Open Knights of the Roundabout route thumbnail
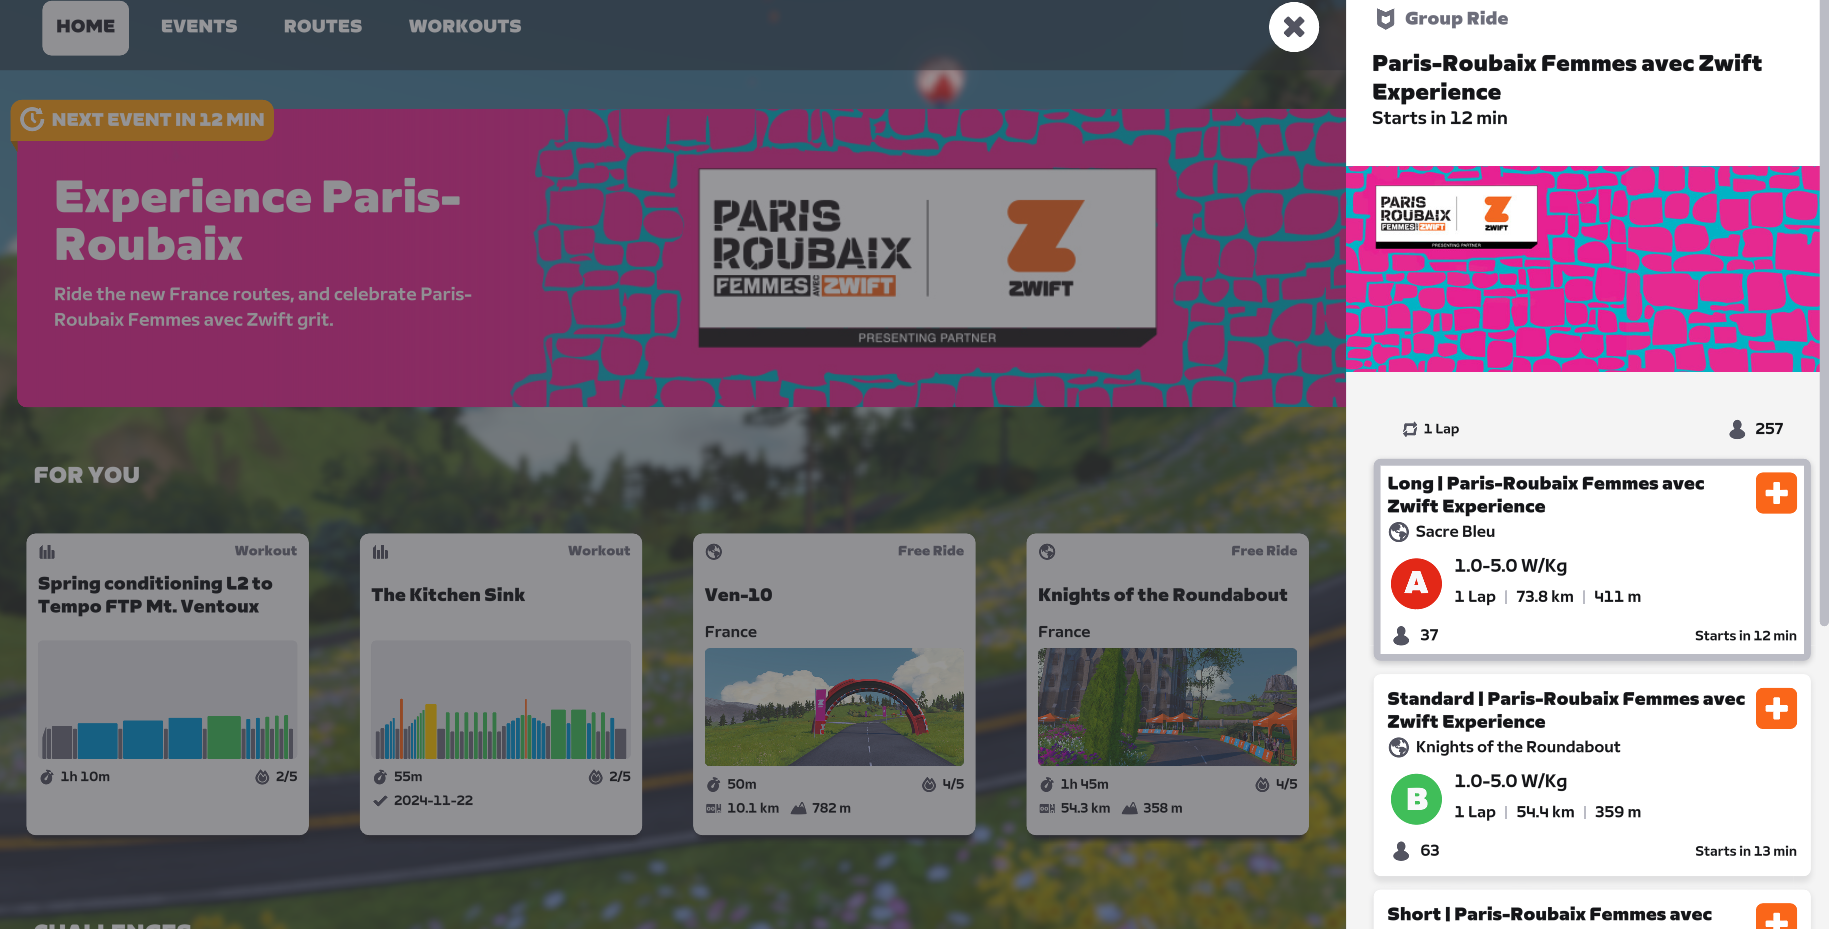The image size is (1829, 929). [1167, 707]
